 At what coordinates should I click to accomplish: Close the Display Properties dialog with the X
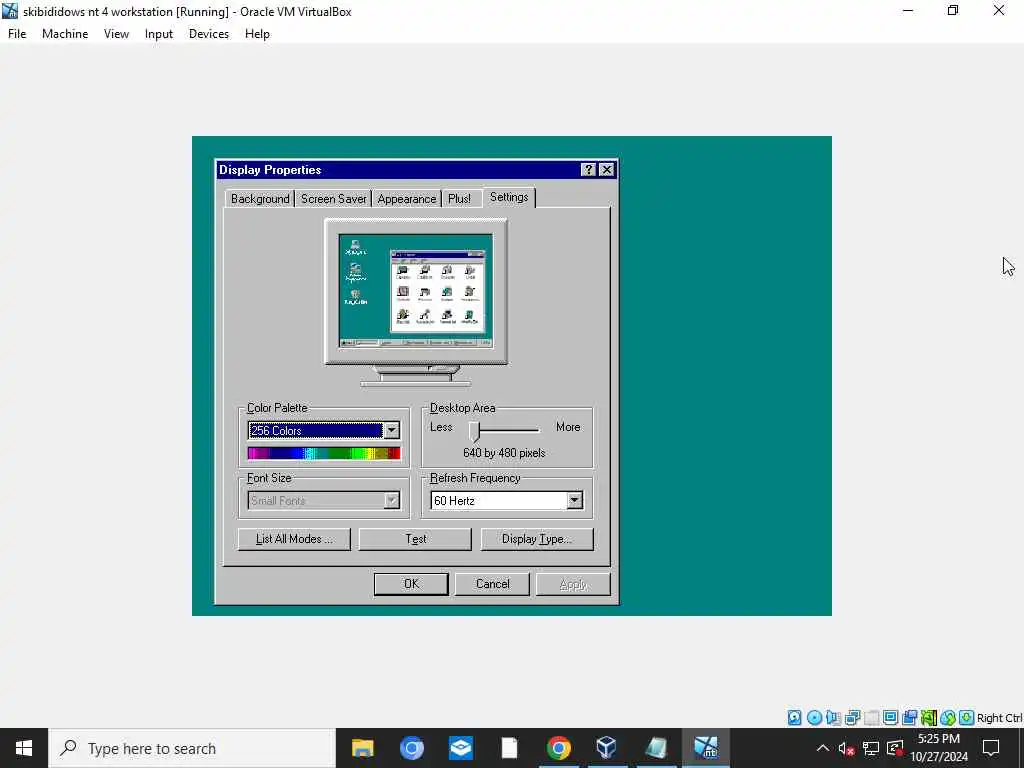tap(607, 170)
